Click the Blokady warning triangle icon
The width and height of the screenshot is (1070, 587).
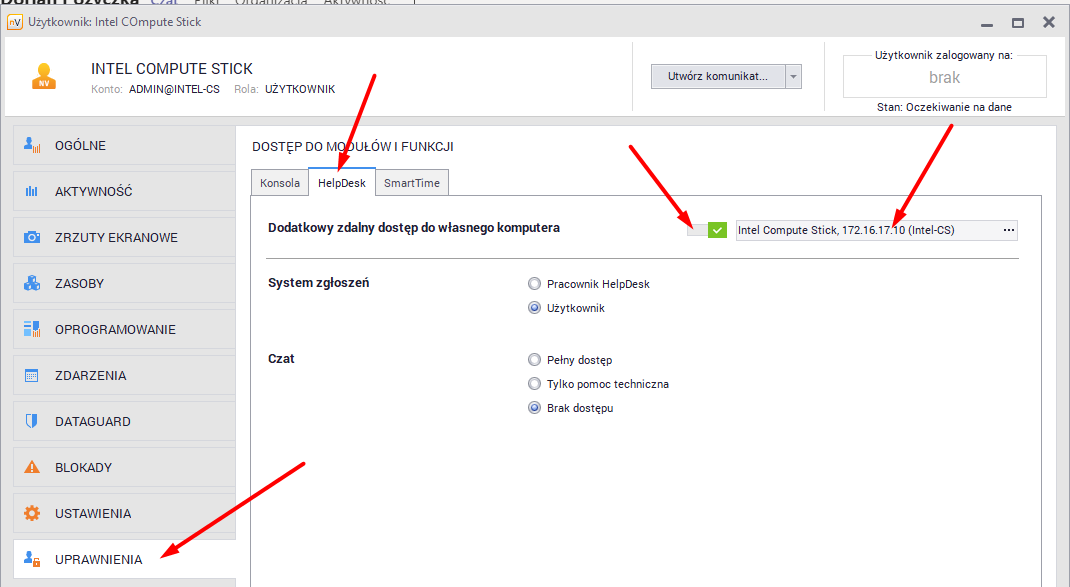(x=32, y=467)
